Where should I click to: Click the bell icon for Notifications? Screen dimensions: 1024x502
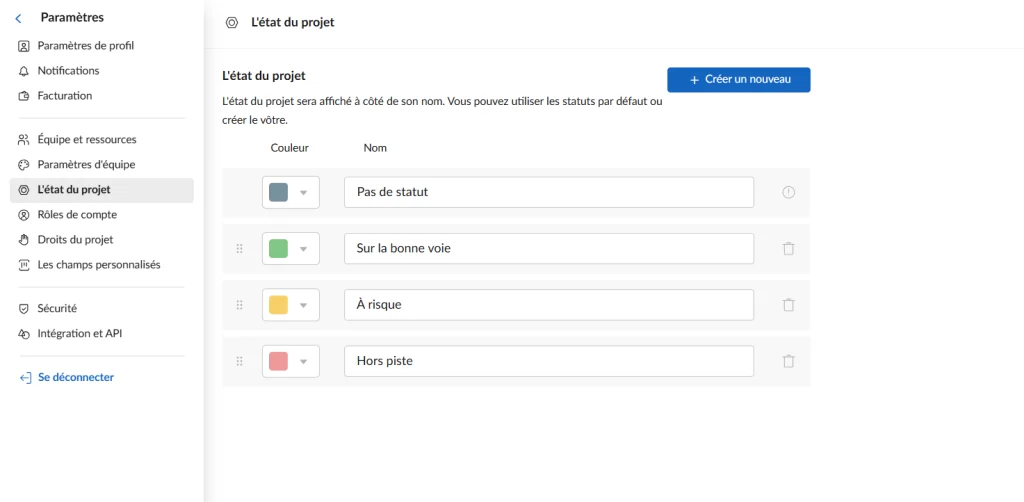coord(24,71)
